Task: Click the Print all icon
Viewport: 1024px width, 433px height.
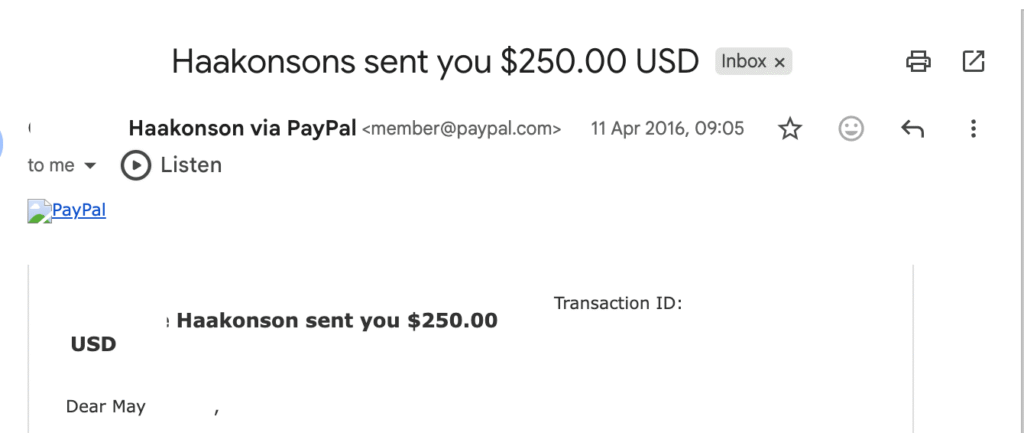Action: pyautogui.click(x=918, y=62)
